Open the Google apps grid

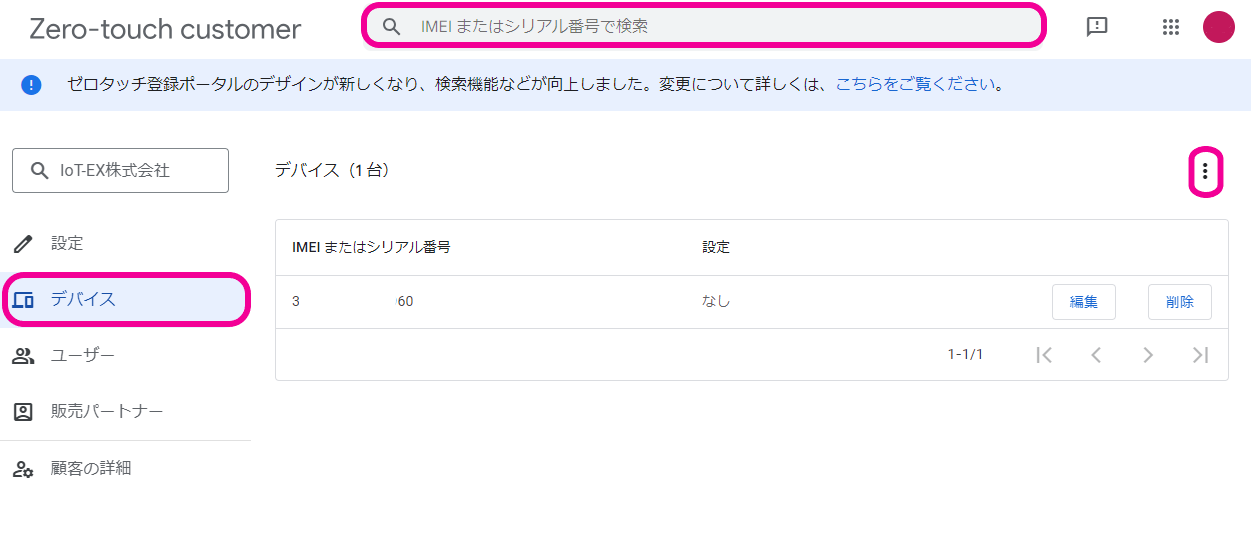tap(1171, 27)
